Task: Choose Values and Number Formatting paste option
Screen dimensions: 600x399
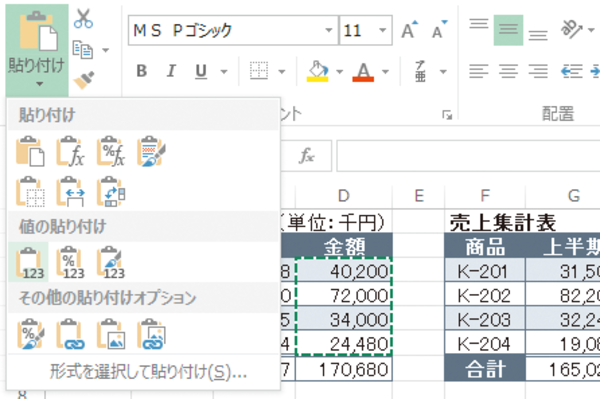Action: (x=70, y=262)
